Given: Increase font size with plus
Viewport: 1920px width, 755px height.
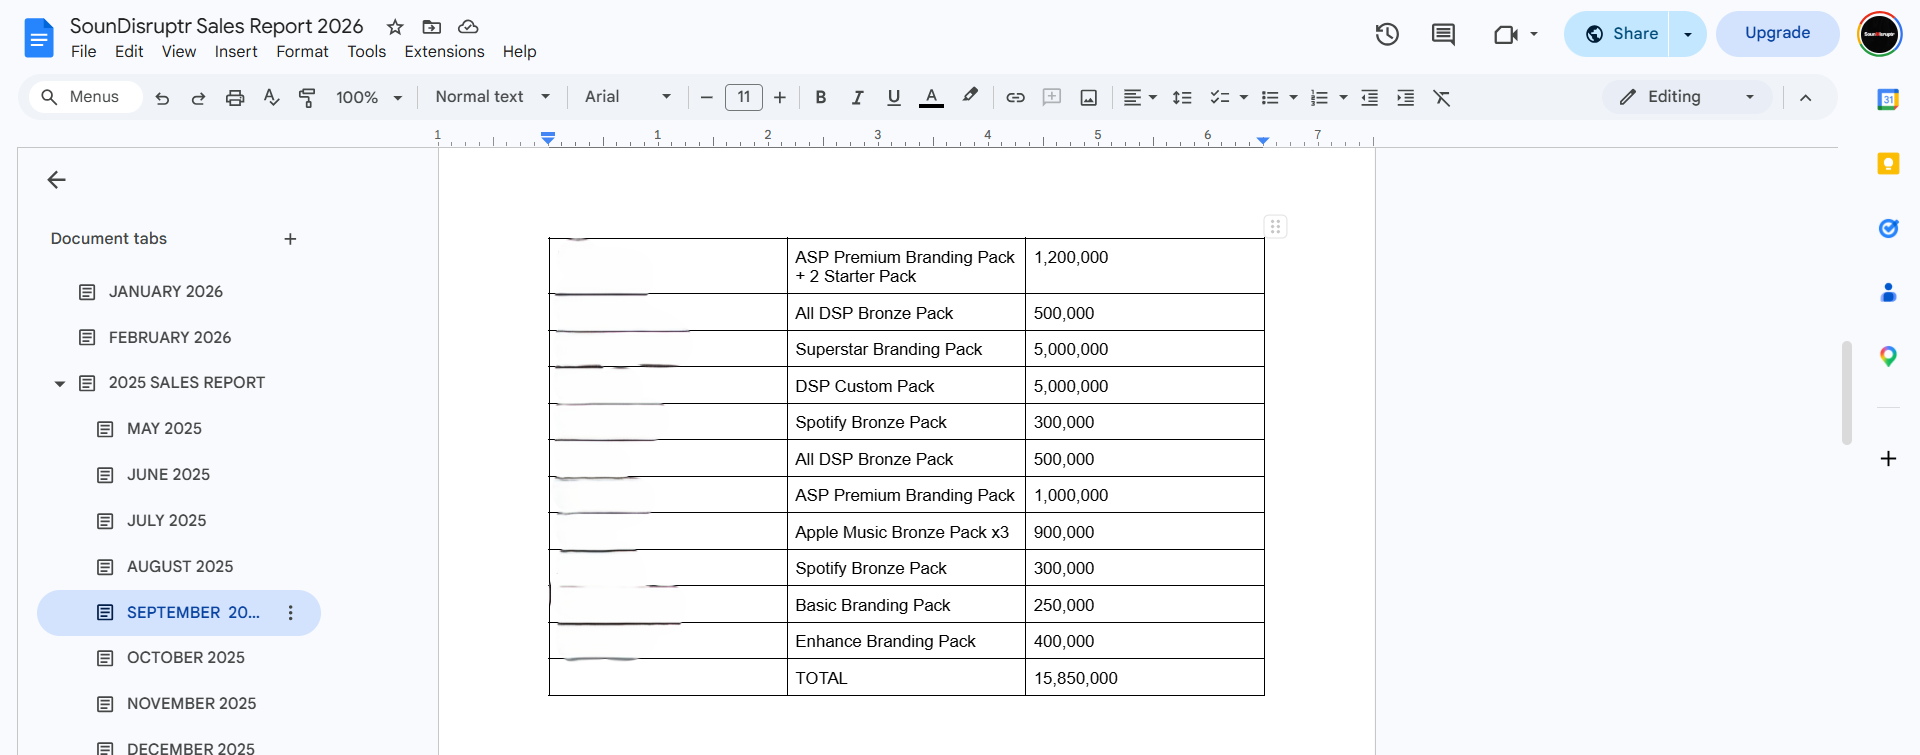Looking at the screenshot, I should tap(780, 97).
